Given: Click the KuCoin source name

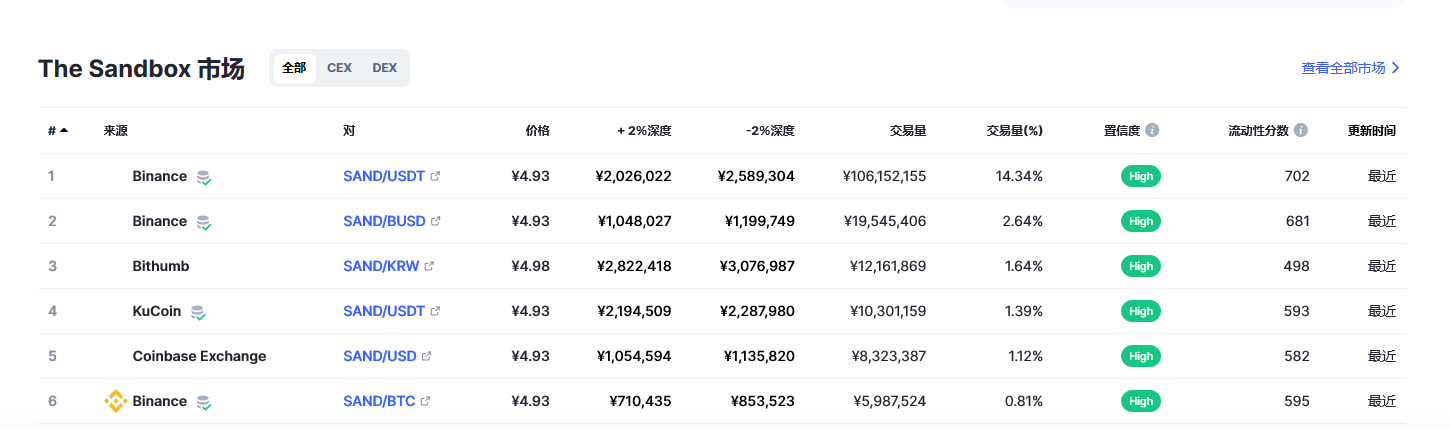Looking at the screenshot, I should [157, 311].
